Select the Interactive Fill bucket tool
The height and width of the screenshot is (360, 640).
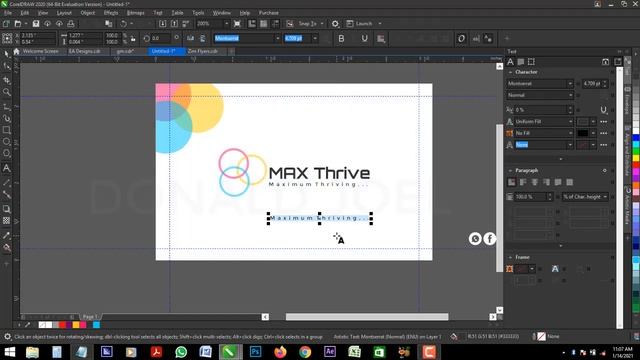click(x=7, y=247)
